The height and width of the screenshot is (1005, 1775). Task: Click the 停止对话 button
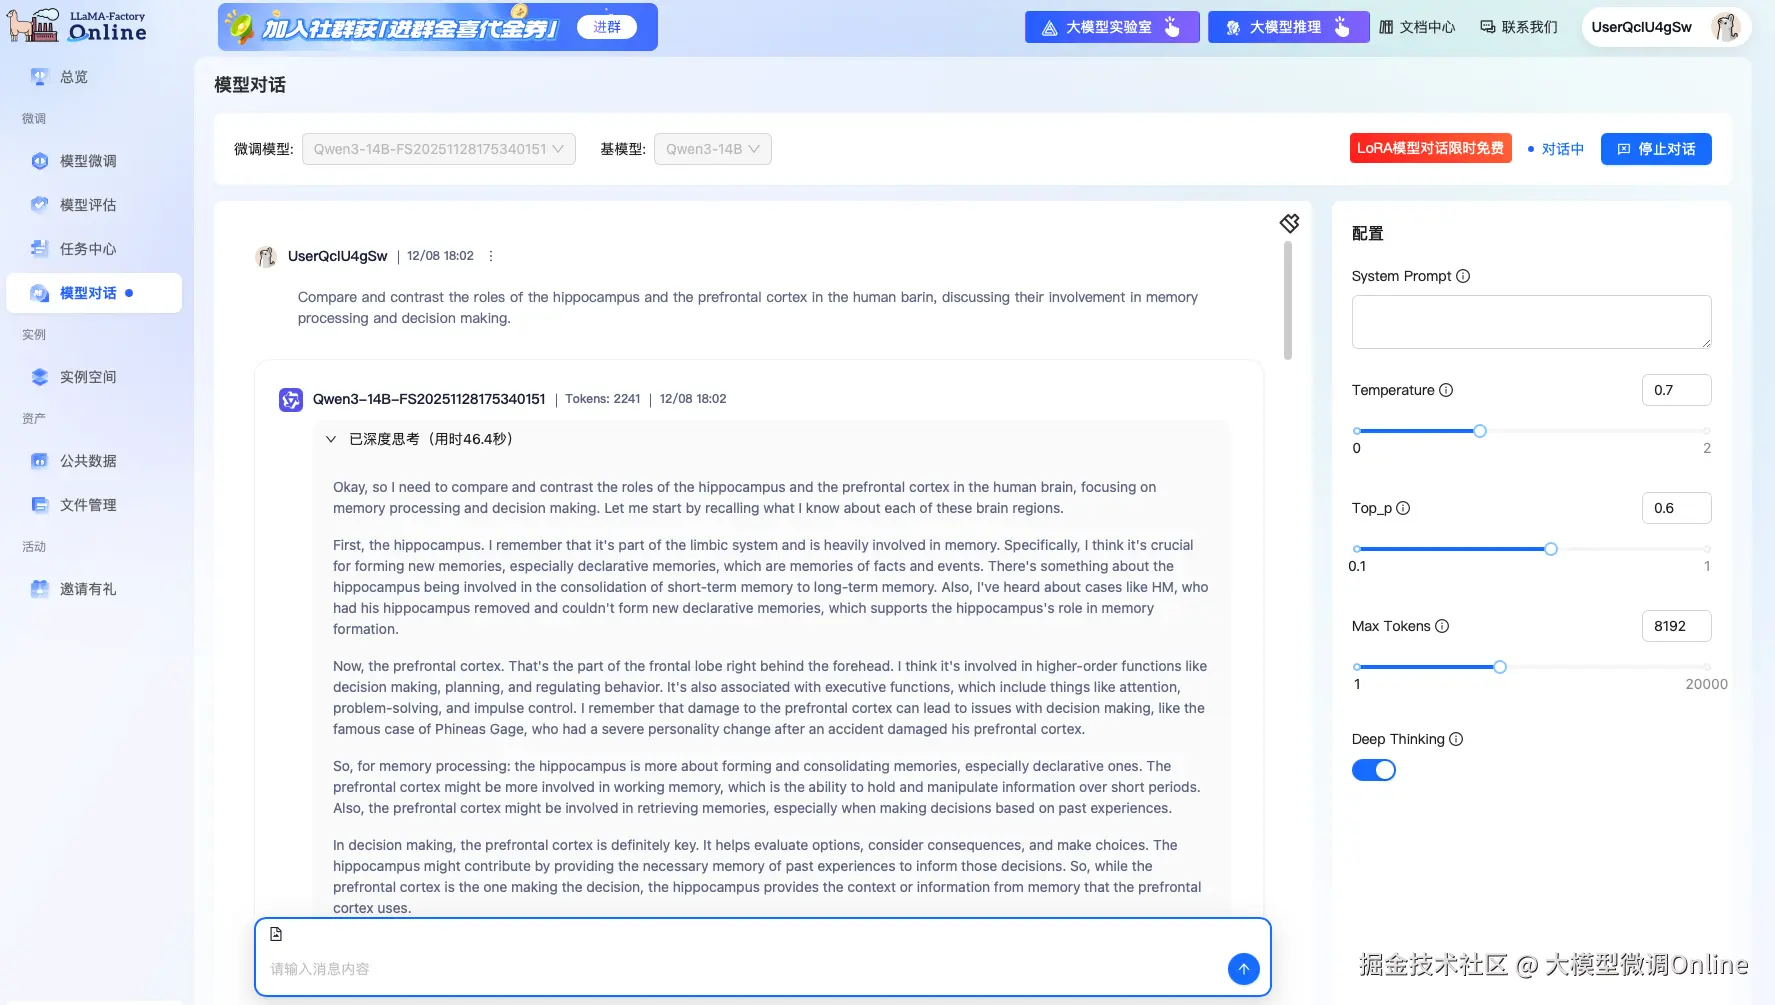point(1656,149)
